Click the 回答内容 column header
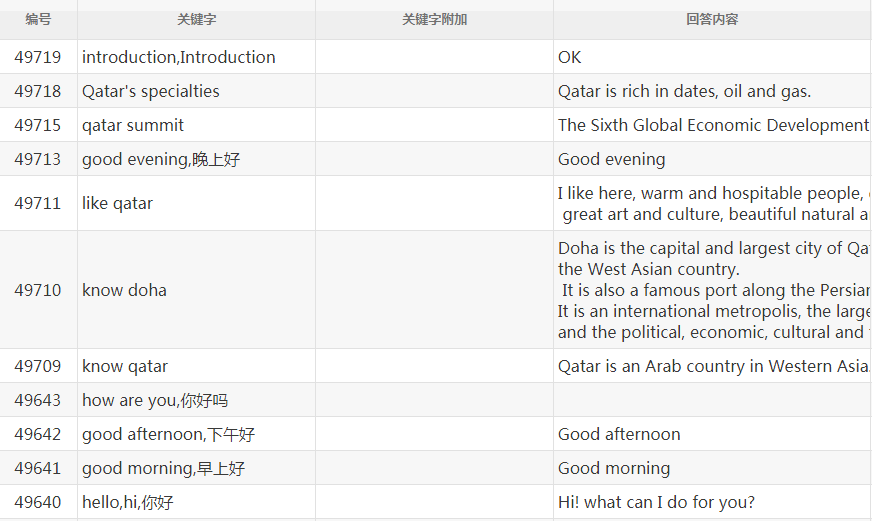This screenshot has width=872, height=521. 712,19
